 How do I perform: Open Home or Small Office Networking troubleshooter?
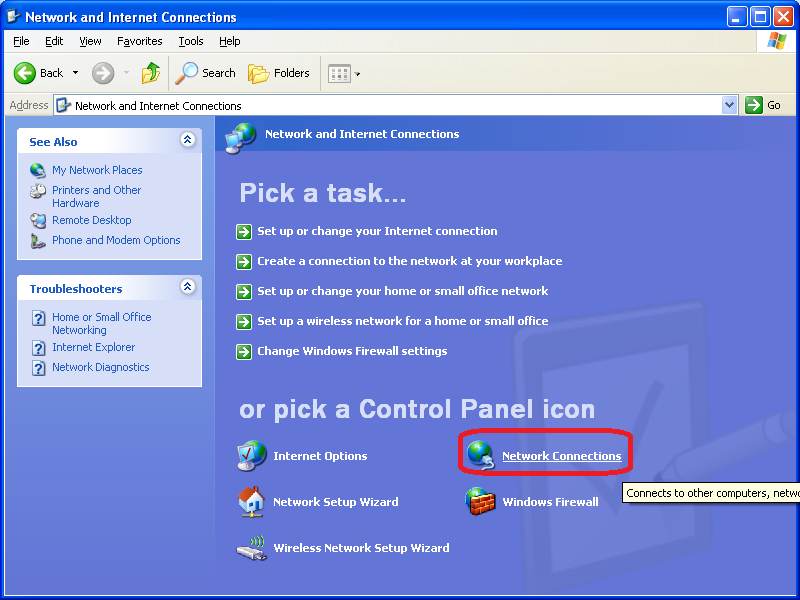pos(102,323)
